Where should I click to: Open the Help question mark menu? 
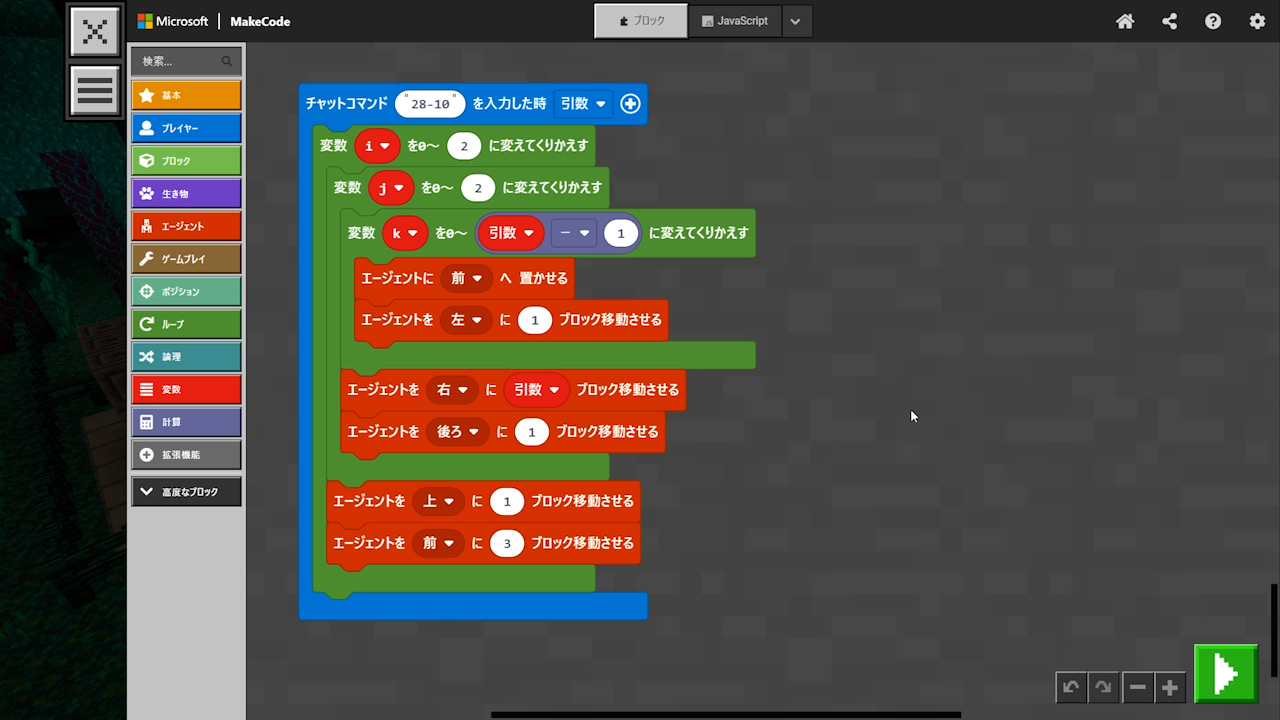coord(1213,21)
